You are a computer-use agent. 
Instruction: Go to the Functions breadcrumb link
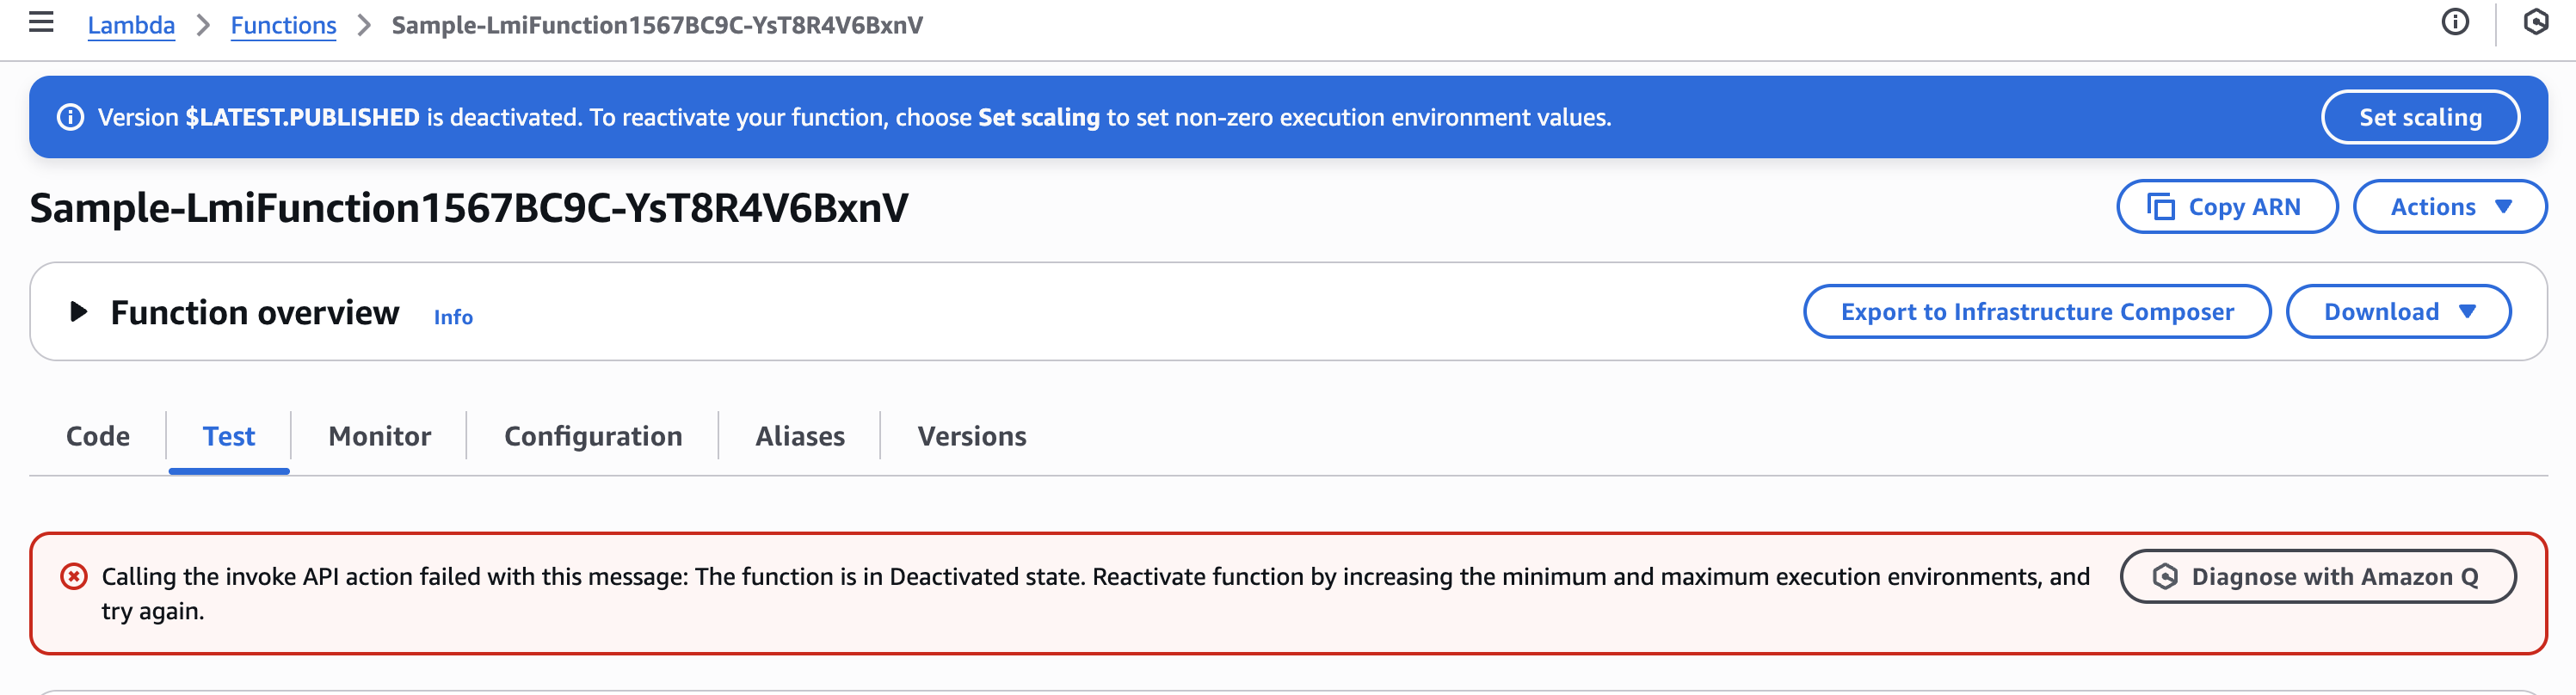tap(283, 25)
